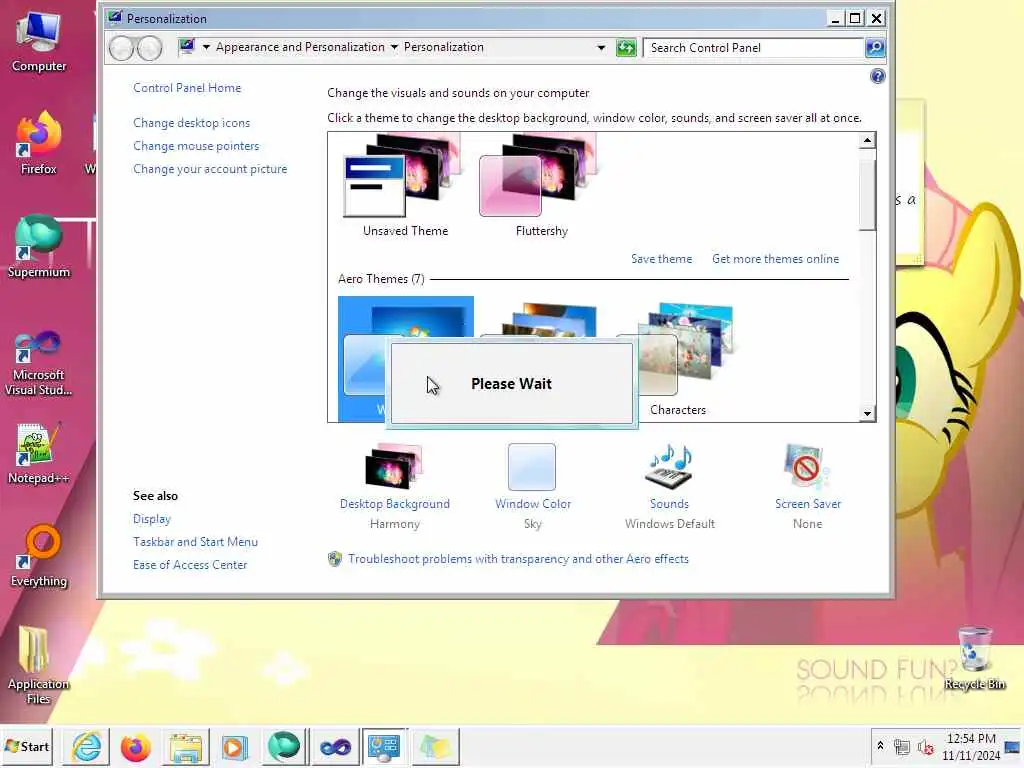
Task: Open the clock showing 12:54 PM
Action: pyautogui.click(x=971, y=746)
